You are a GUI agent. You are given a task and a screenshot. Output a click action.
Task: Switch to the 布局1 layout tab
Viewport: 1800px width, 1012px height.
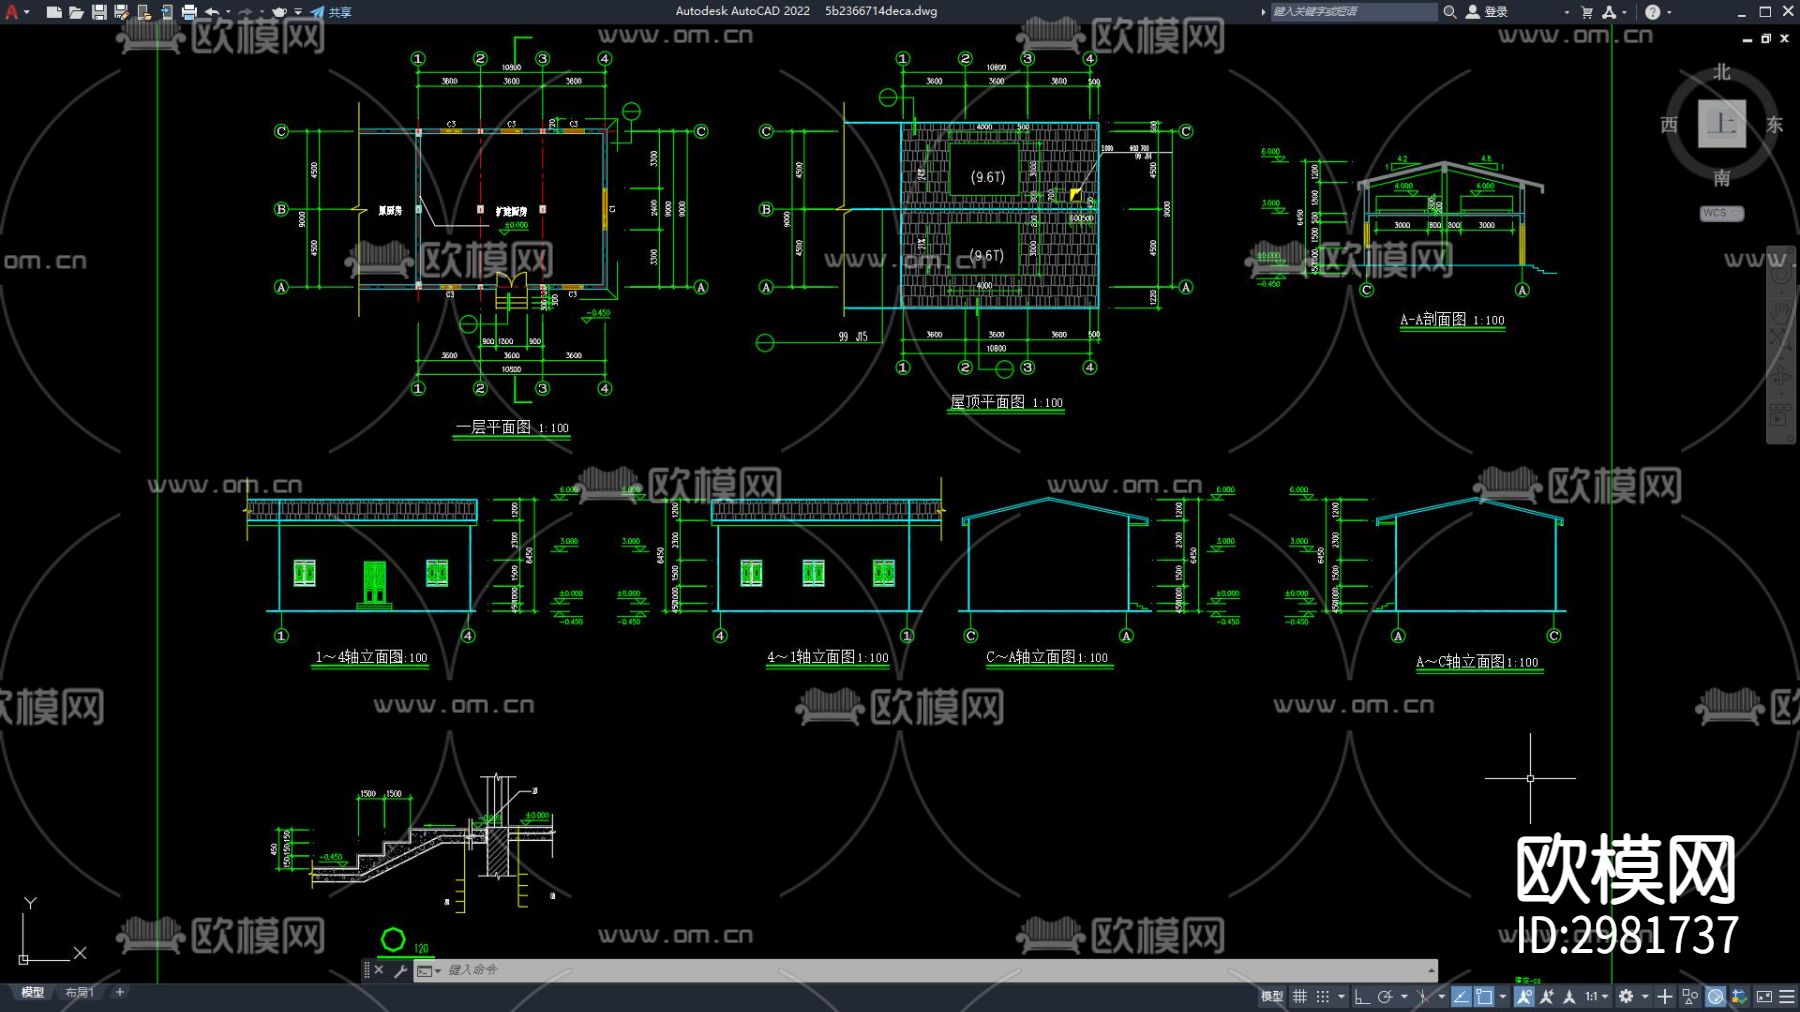[x=79, y=993]
